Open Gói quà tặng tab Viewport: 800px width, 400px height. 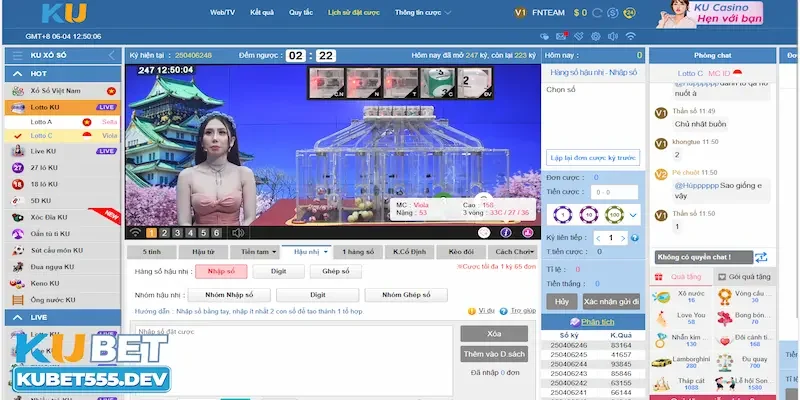click(744, 277)
